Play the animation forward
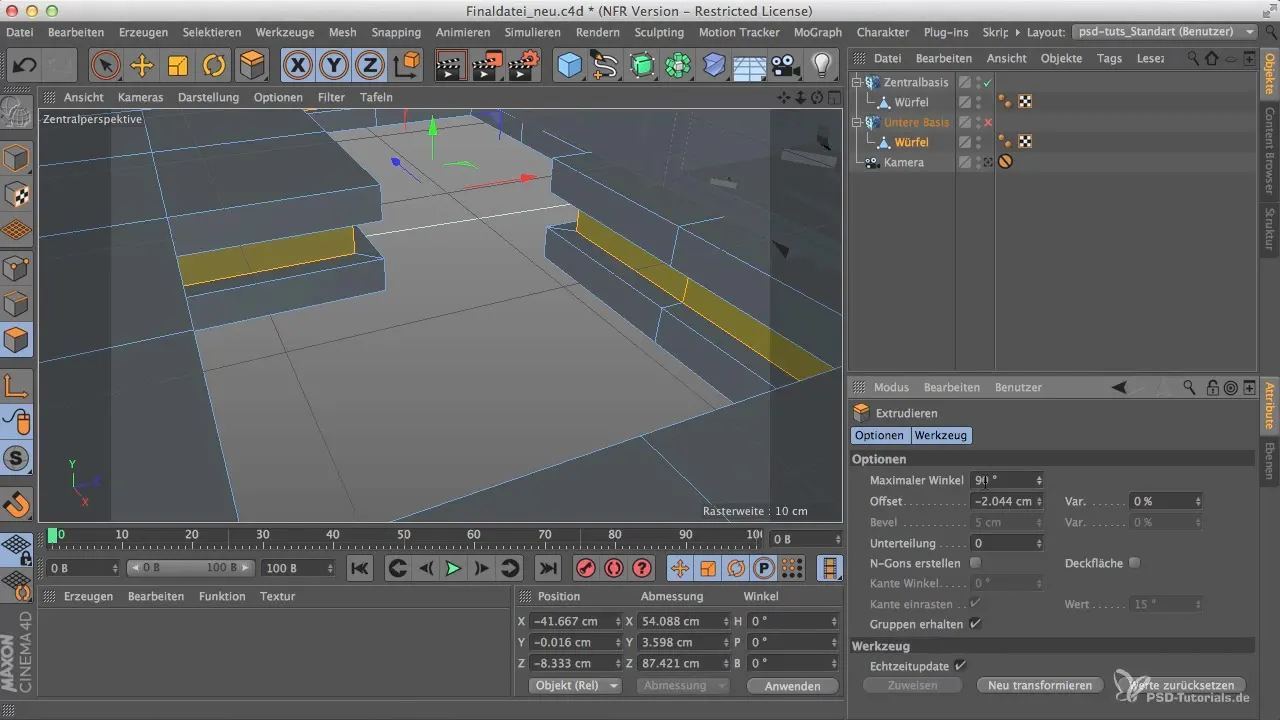The width and height of the screenshot is (1280, 720). pos(453,568)
